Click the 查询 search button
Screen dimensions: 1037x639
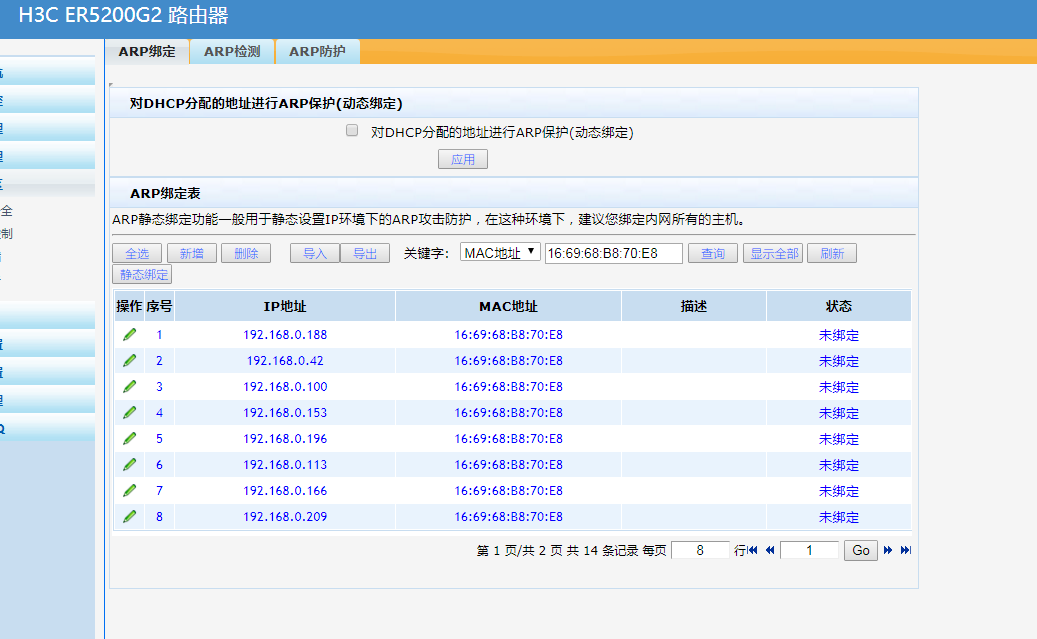tap(713, 254)
